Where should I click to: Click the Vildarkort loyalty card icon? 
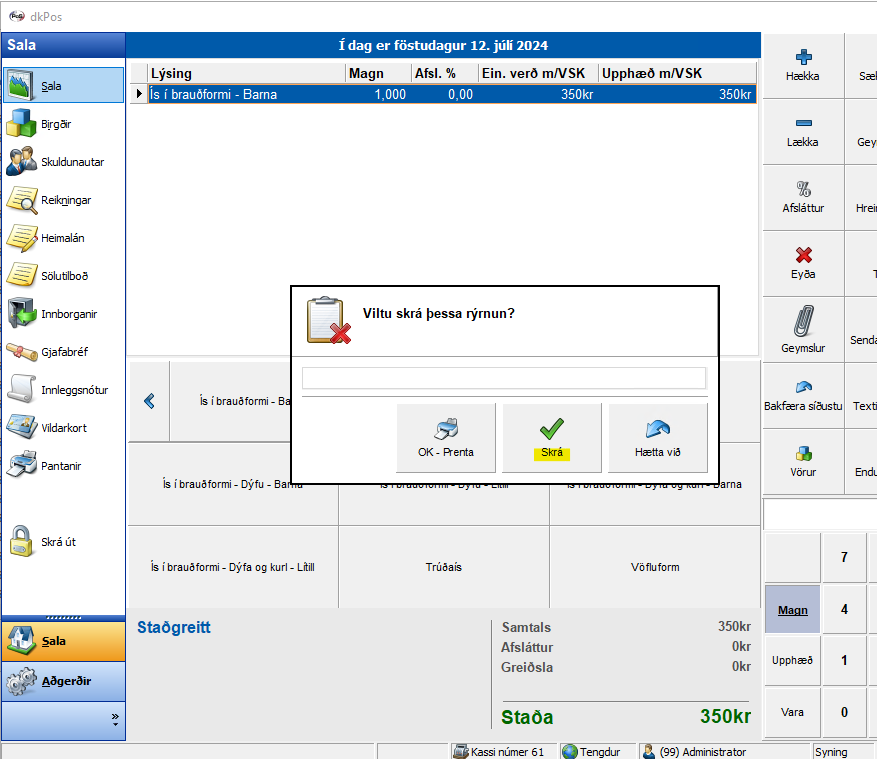coord(21,428)
